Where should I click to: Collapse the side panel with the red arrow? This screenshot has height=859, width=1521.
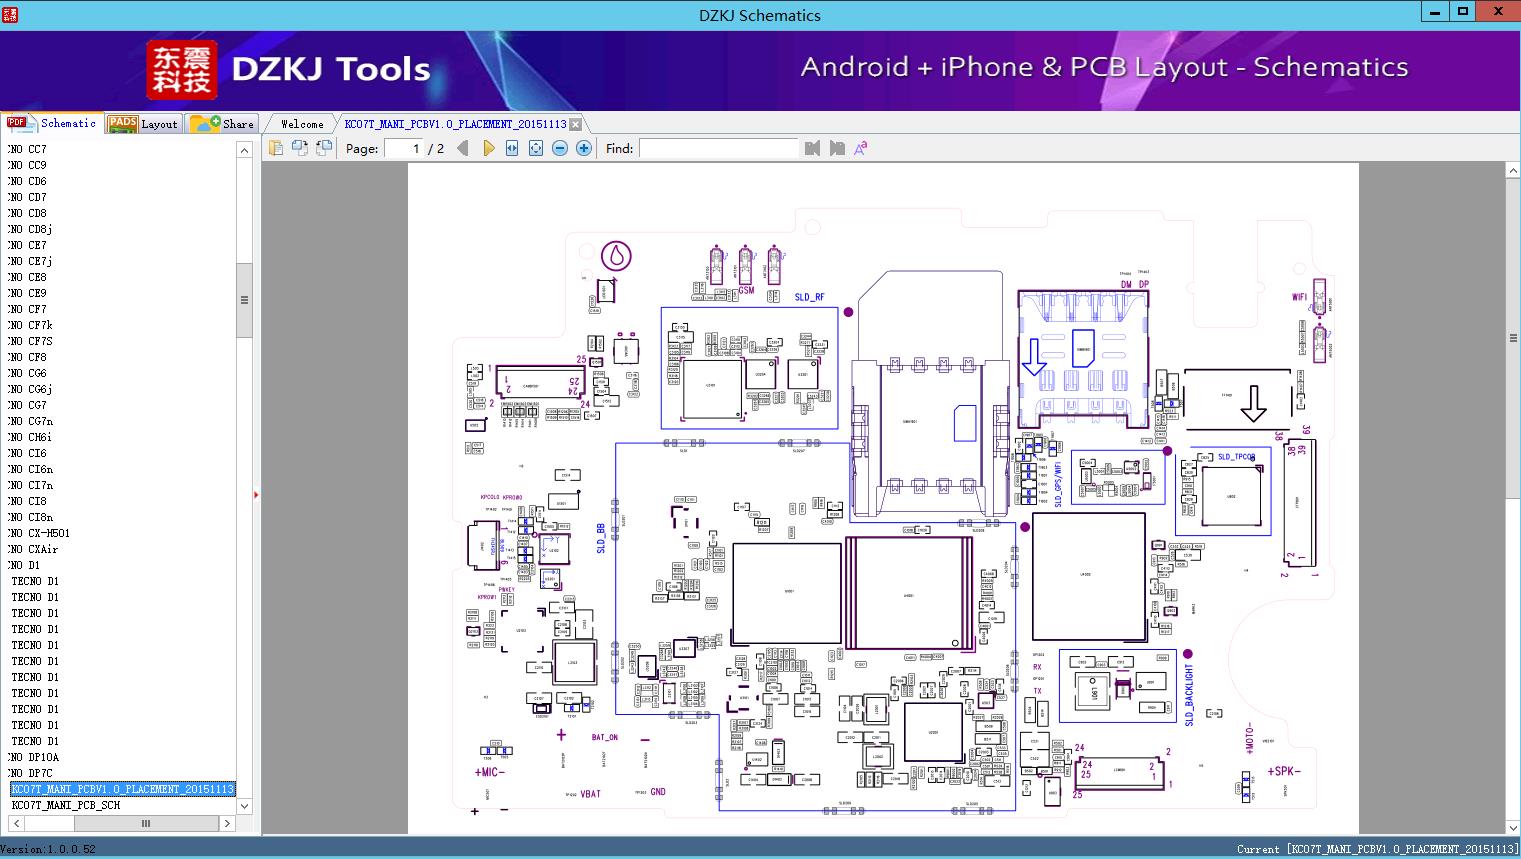256,494
